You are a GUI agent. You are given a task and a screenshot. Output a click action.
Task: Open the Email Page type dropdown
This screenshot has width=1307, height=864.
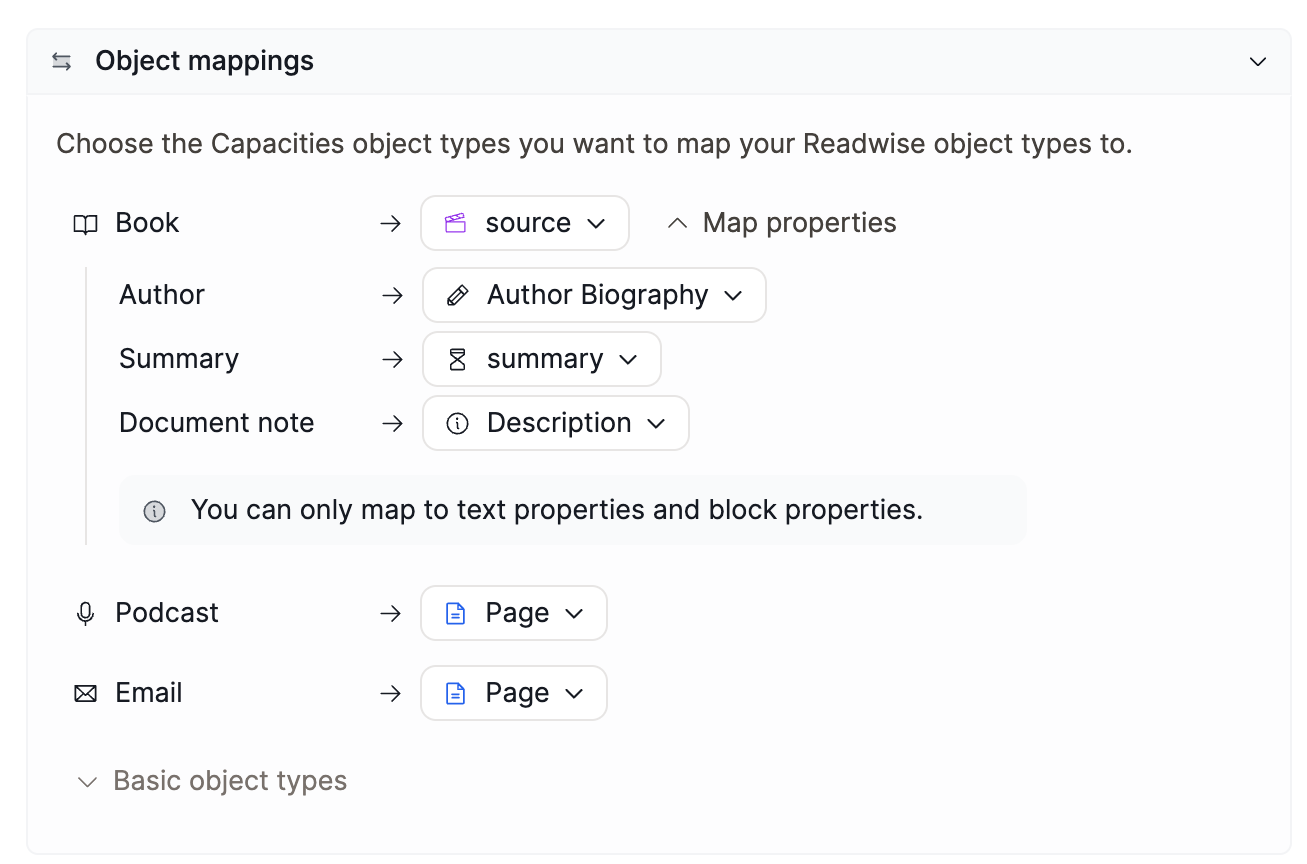click(514, 693)
